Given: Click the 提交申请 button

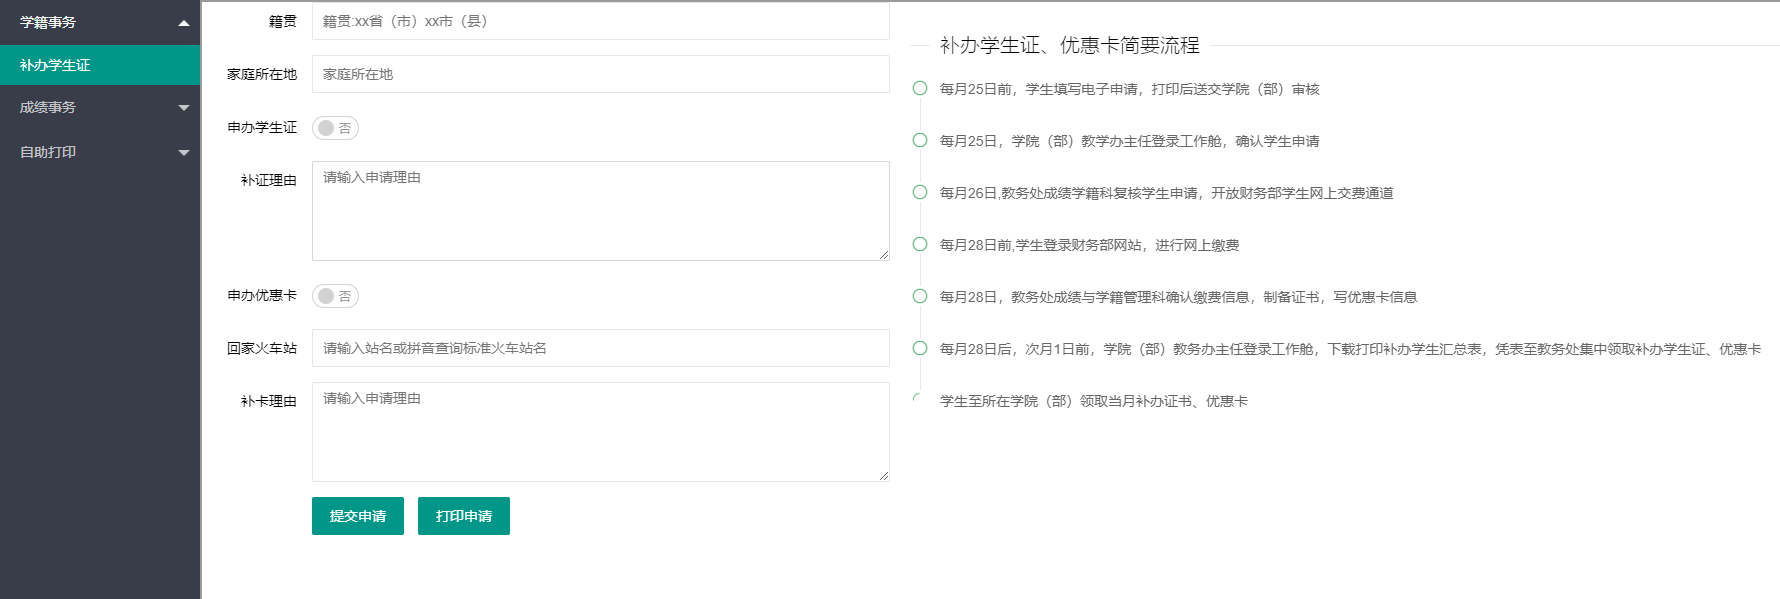Looking at the screenshot, I should click(358, 516).
